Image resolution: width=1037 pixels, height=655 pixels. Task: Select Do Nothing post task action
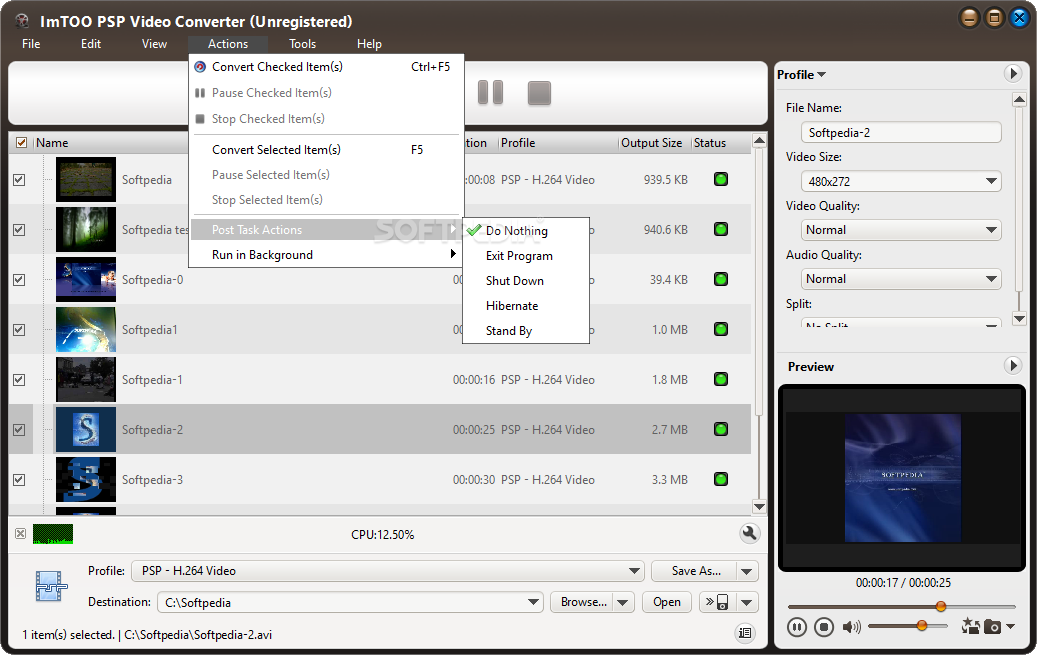(x=526, y=231)
